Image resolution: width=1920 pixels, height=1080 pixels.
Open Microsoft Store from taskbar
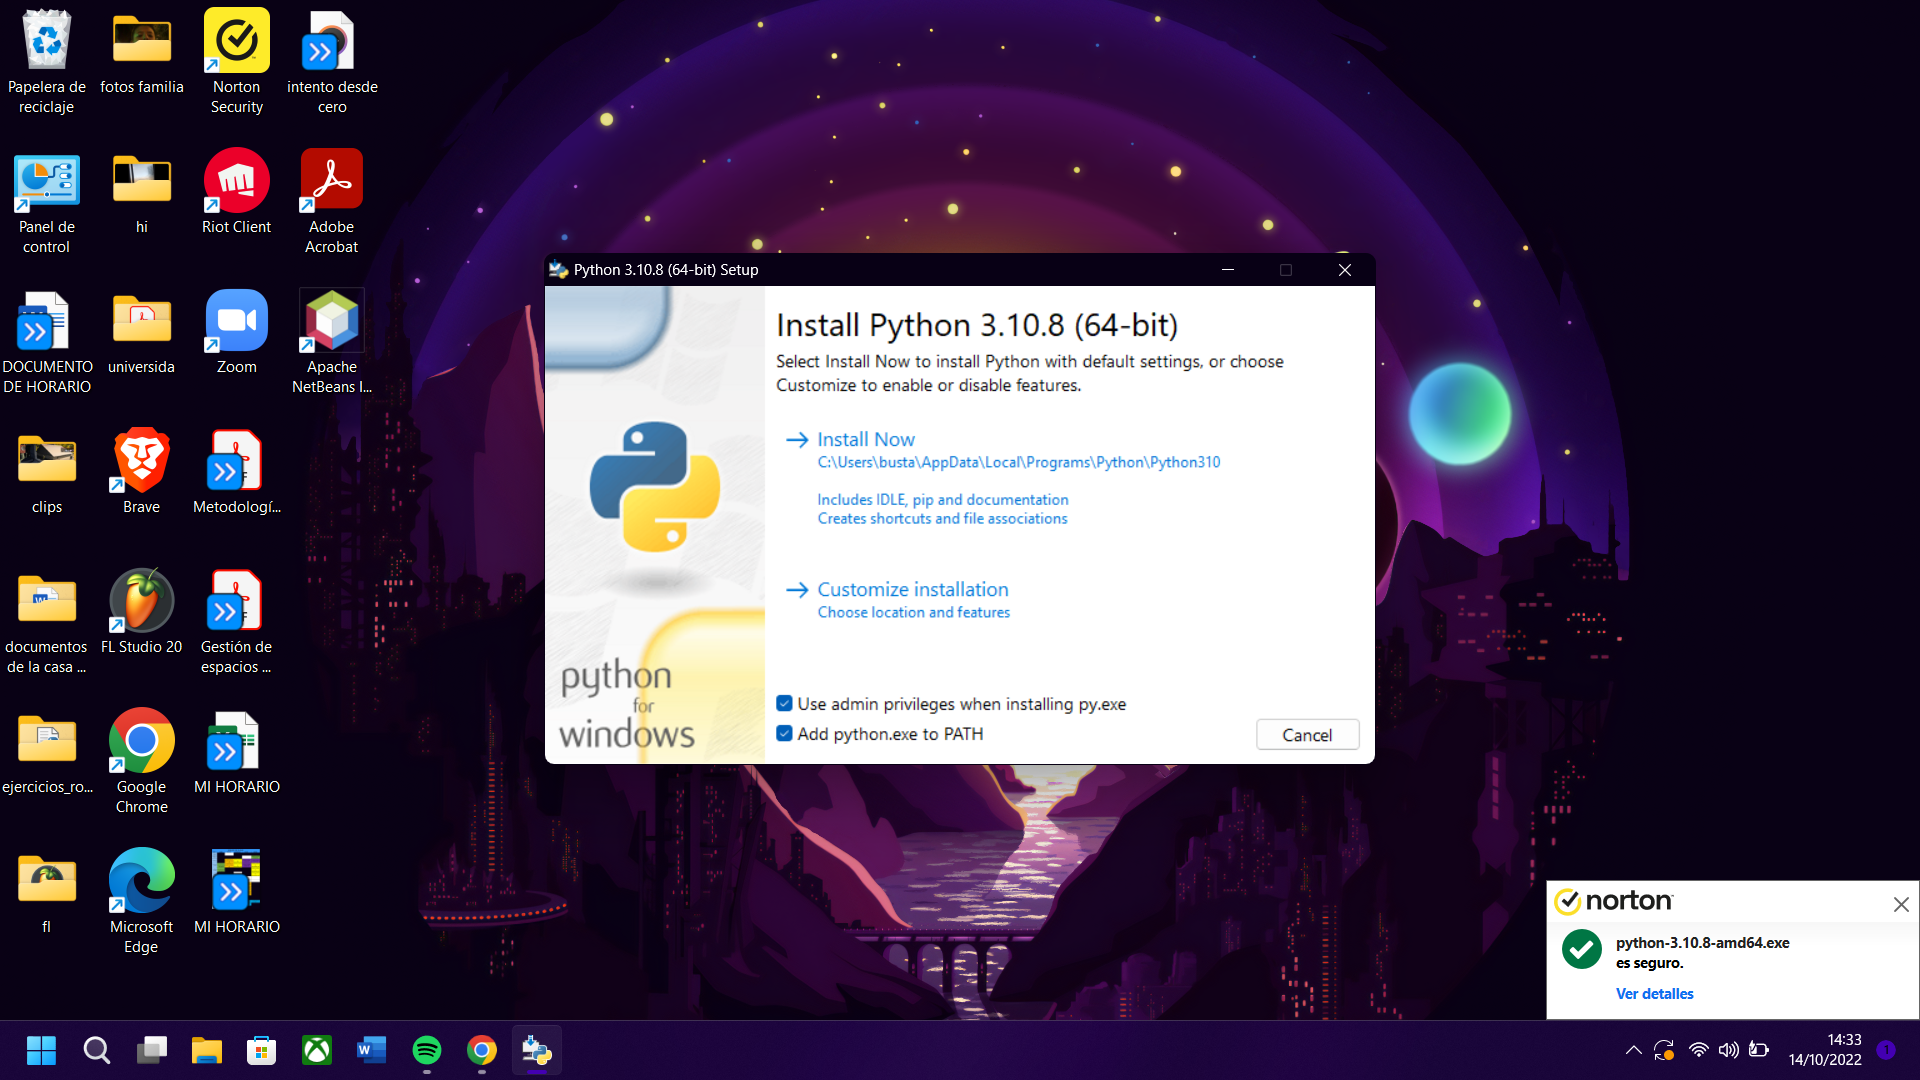tap(261, 1050)
